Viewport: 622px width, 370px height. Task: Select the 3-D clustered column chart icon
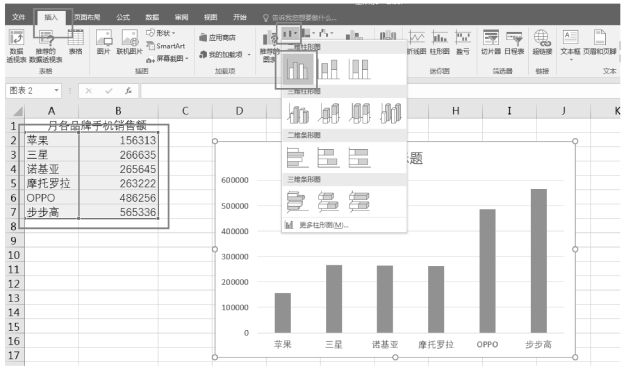click(298, 113)
